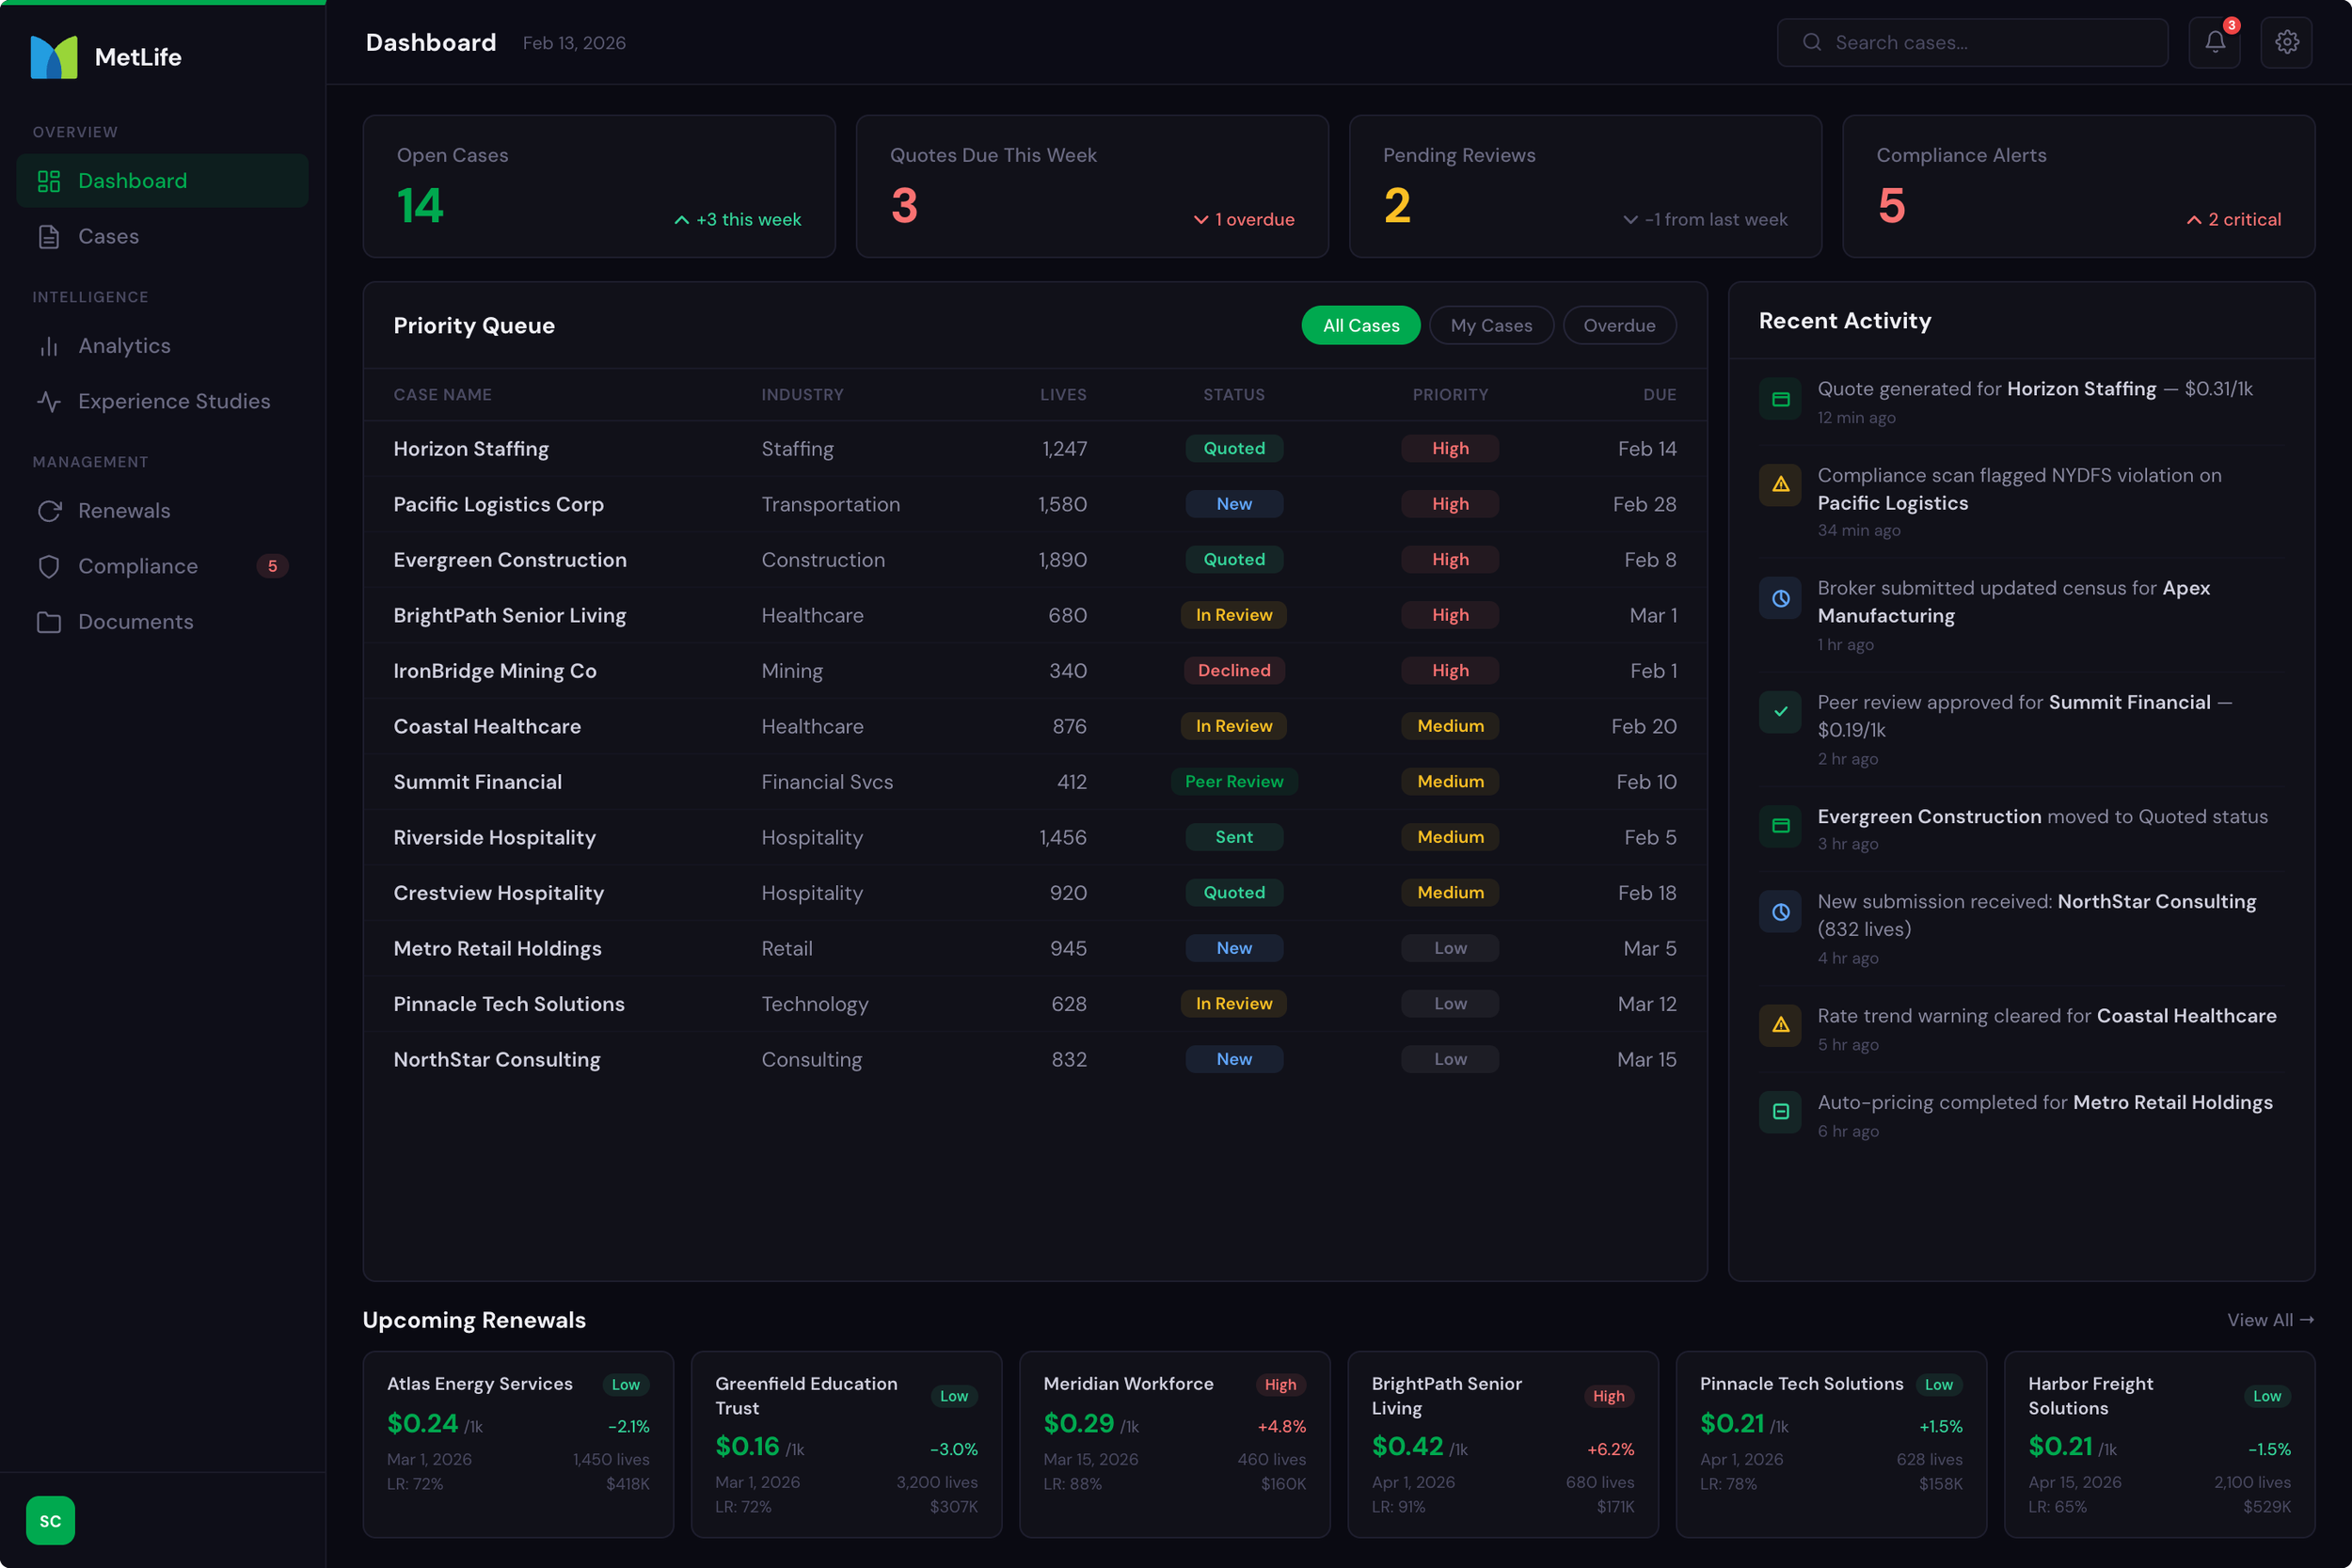
Task: Click the Experience Studies pulse icon
Action: (49, 401)
